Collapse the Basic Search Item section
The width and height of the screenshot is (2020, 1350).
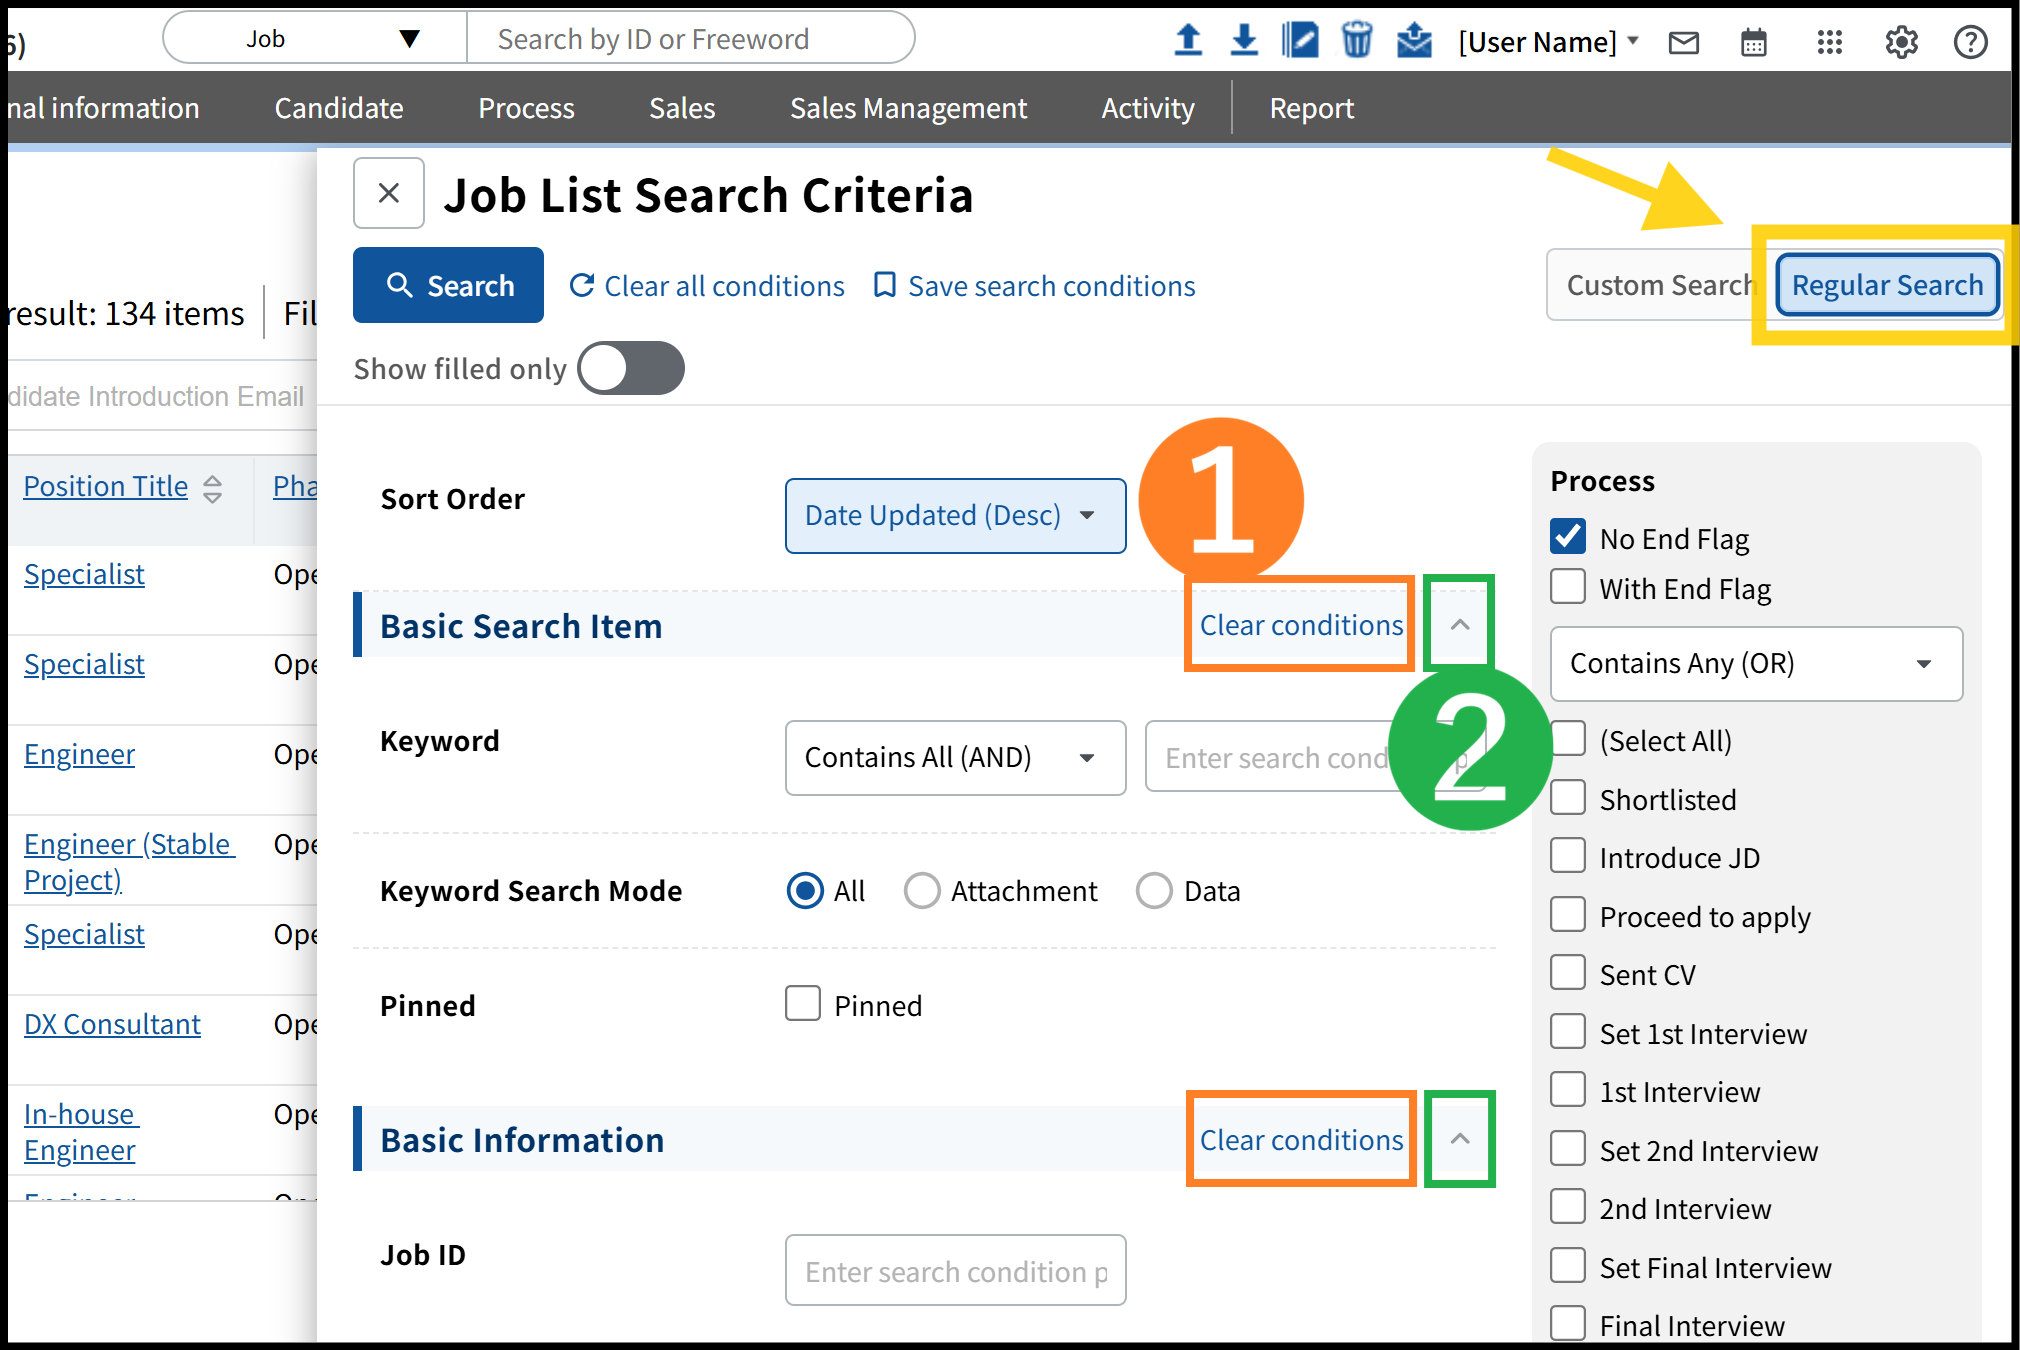click(1459, 624)
